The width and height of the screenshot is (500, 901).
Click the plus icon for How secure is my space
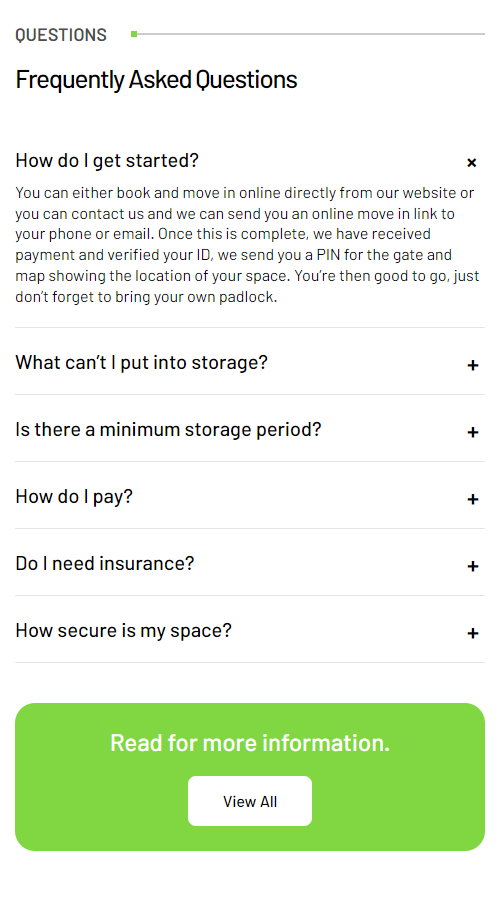pyautogui.click(x=472, y=633)
